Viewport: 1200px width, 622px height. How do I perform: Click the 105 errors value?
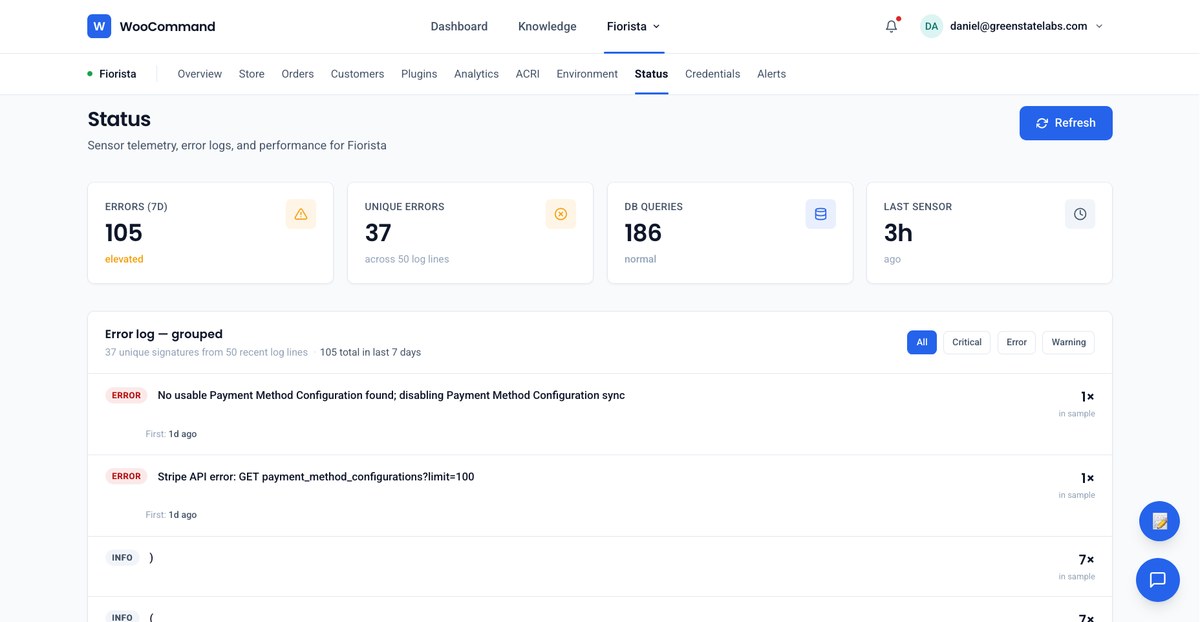click(x=124, y=233)
